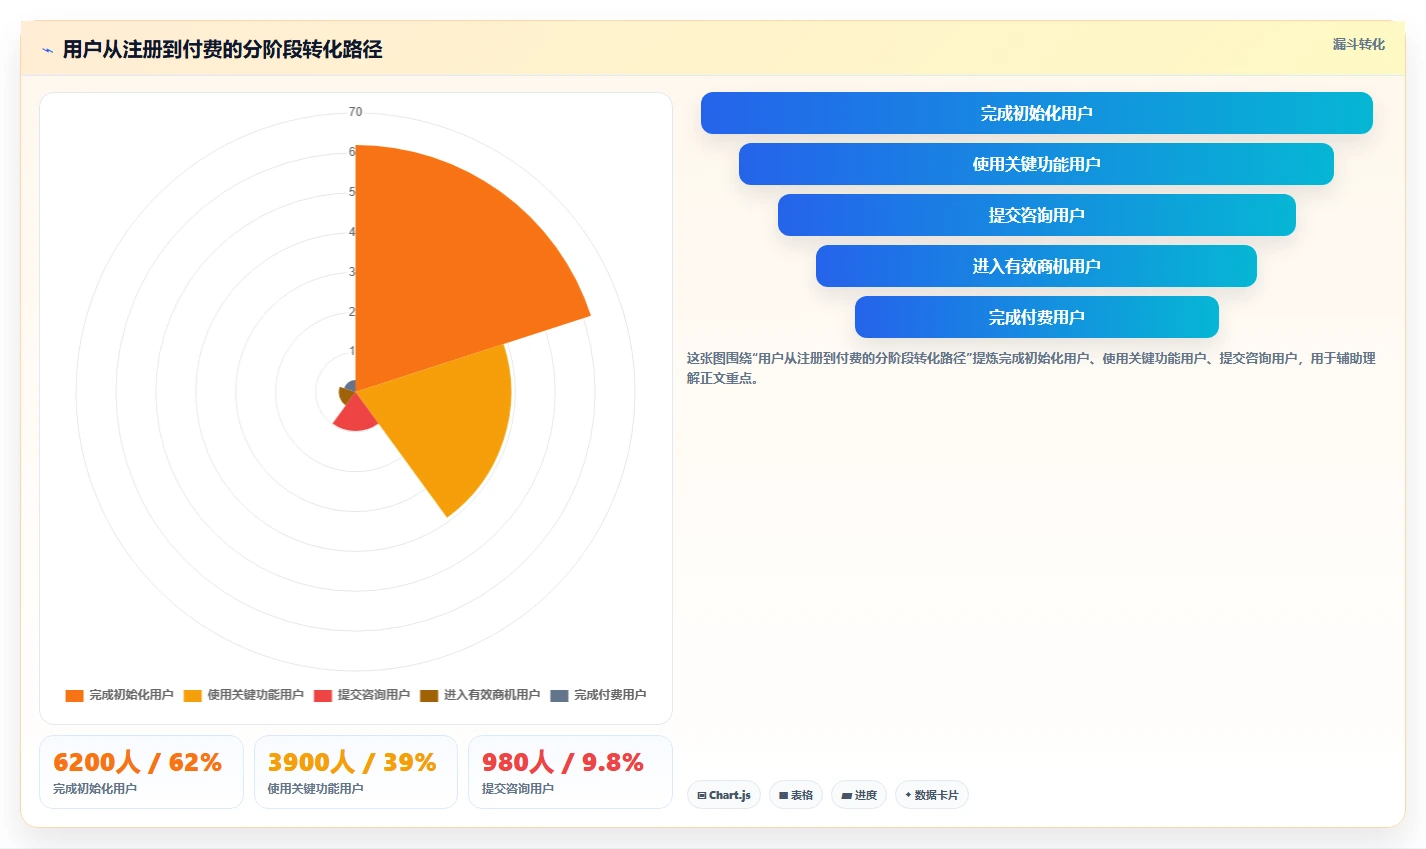Click legend label 完成初始化用户
Image resolution: width=1426 pixels, height=849 pixels.
[131, 695]
